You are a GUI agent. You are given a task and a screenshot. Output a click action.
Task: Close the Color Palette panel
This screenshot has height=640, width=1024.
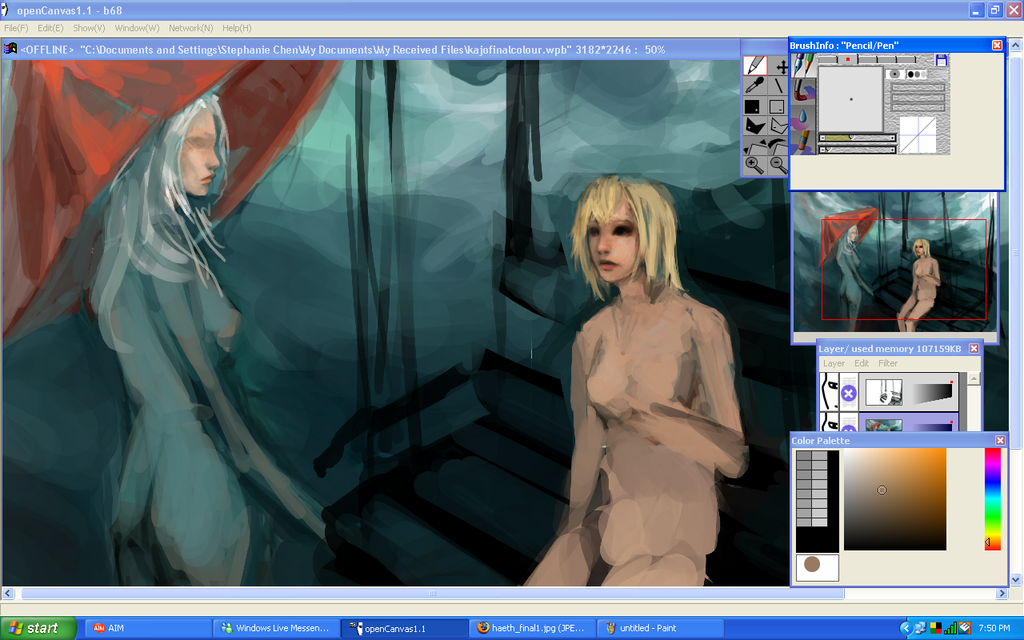[x=1000, y=441]
